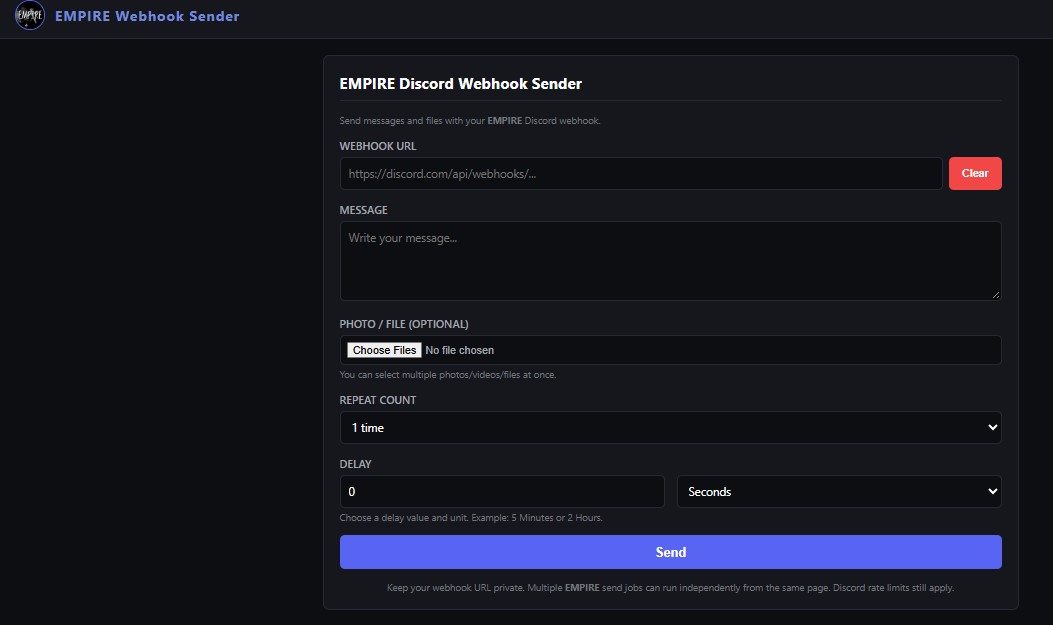Screen dimensions: 1053x625
Task: Click inside the Message textarea
Action: click(x=670, y=260)
